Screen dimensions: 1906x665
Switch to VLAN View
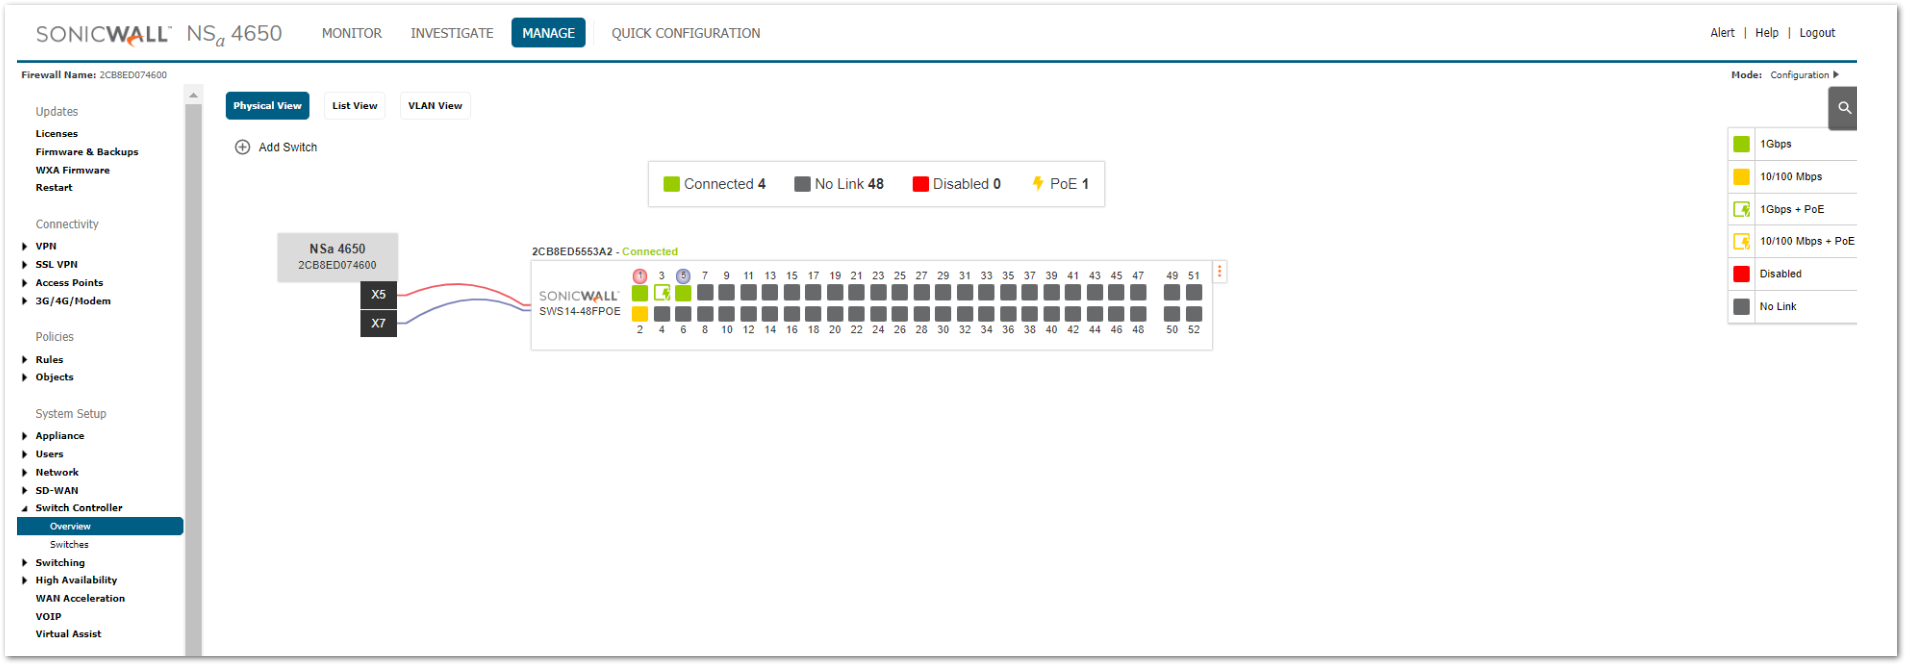[435, 106]
